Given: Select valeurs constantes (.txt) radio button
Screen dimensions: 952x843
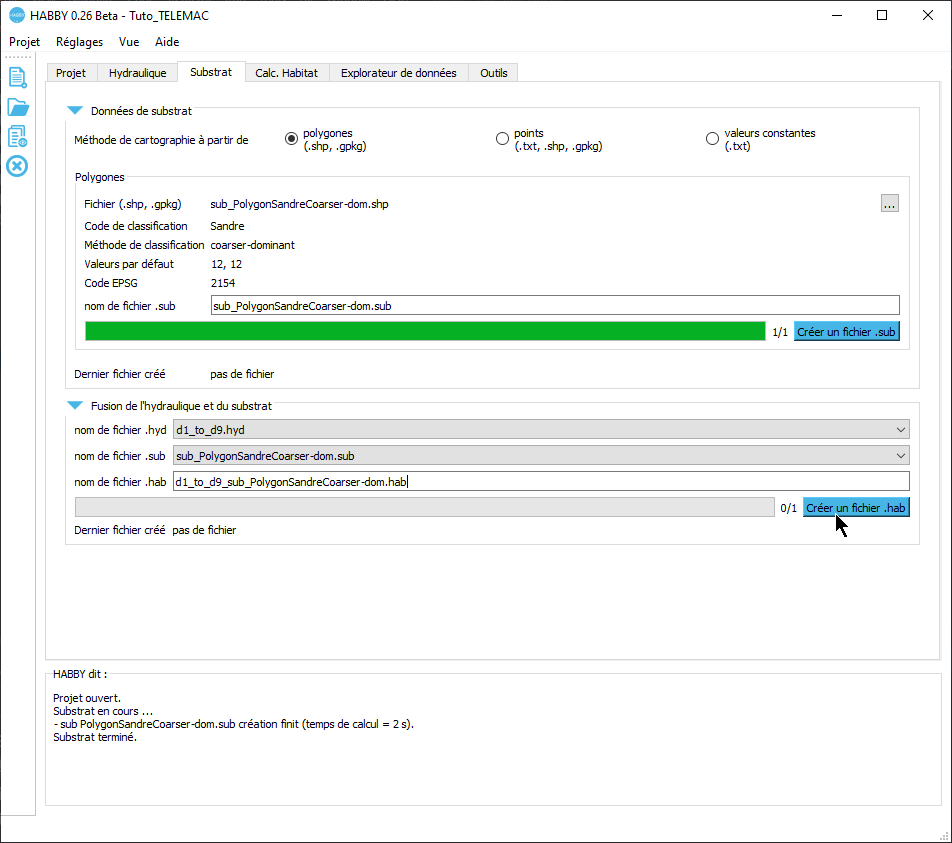Looking at the screenshot, I should point(712,139).
